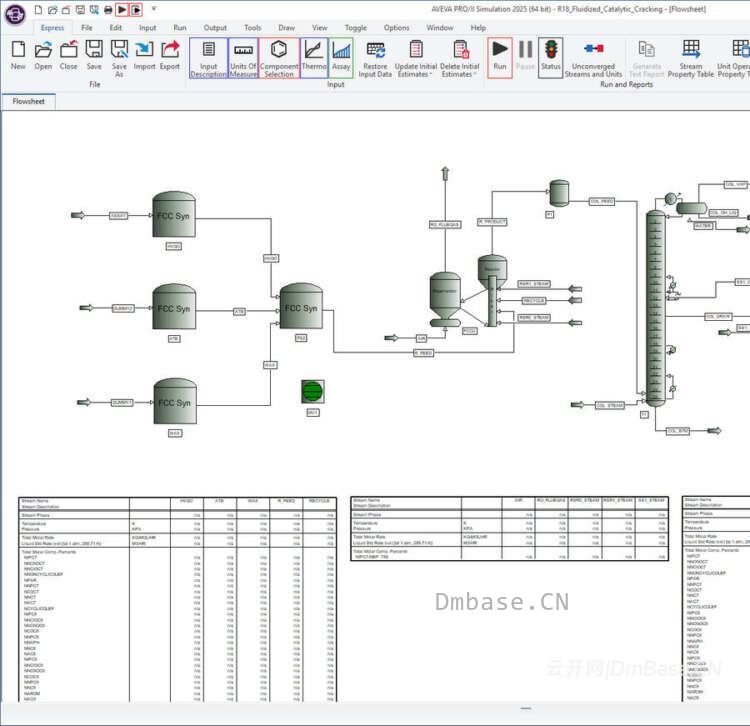Open the Thermo data icon
750x726 pixels.
pos(314,58)
